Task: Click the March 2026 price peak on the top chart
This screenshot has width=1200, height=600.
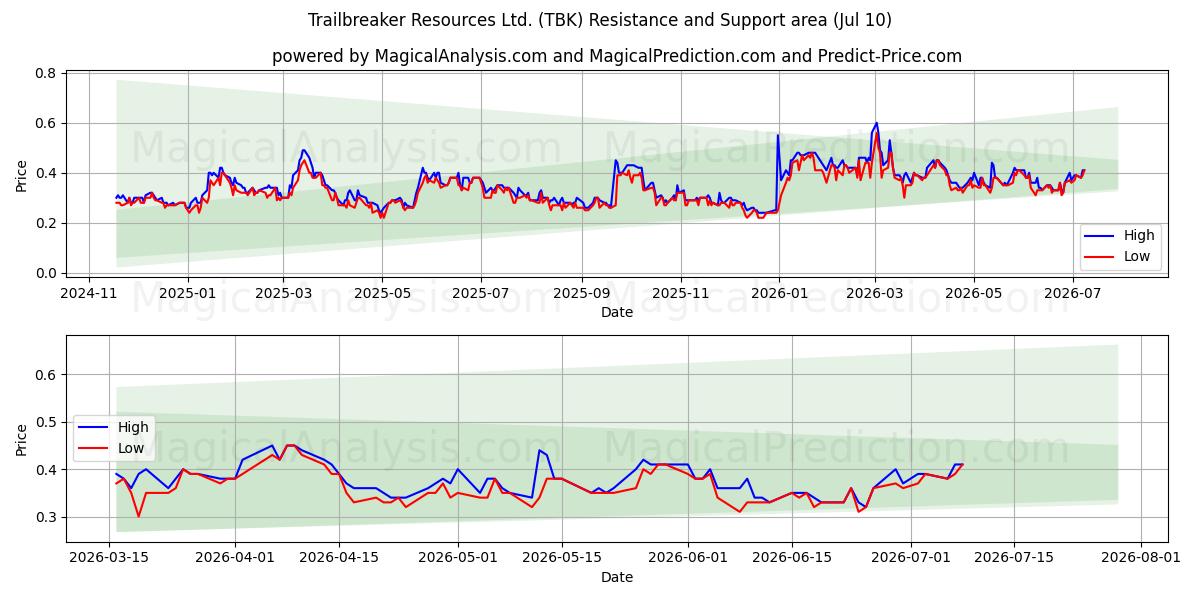Action: pos(877,123)
